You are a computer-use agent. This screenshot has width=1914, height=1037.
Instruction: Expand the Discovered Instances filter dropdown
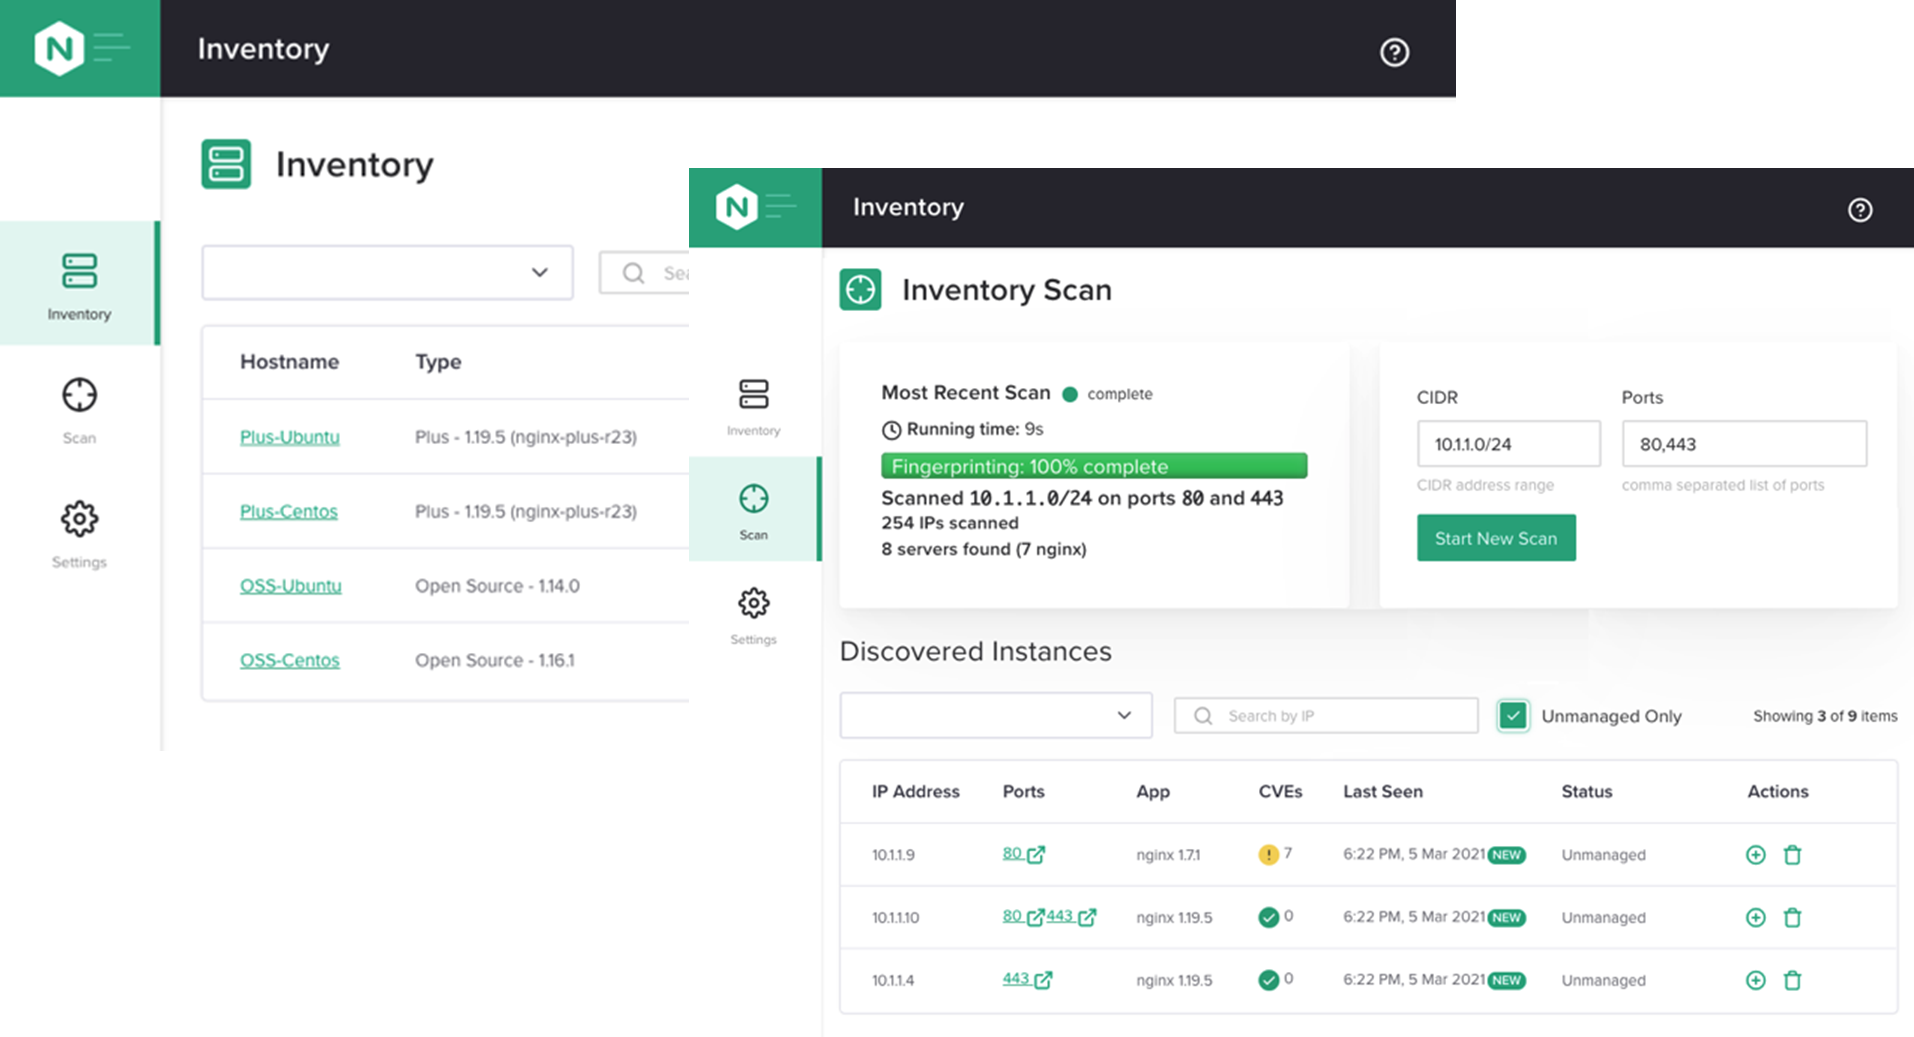point(996,715)
